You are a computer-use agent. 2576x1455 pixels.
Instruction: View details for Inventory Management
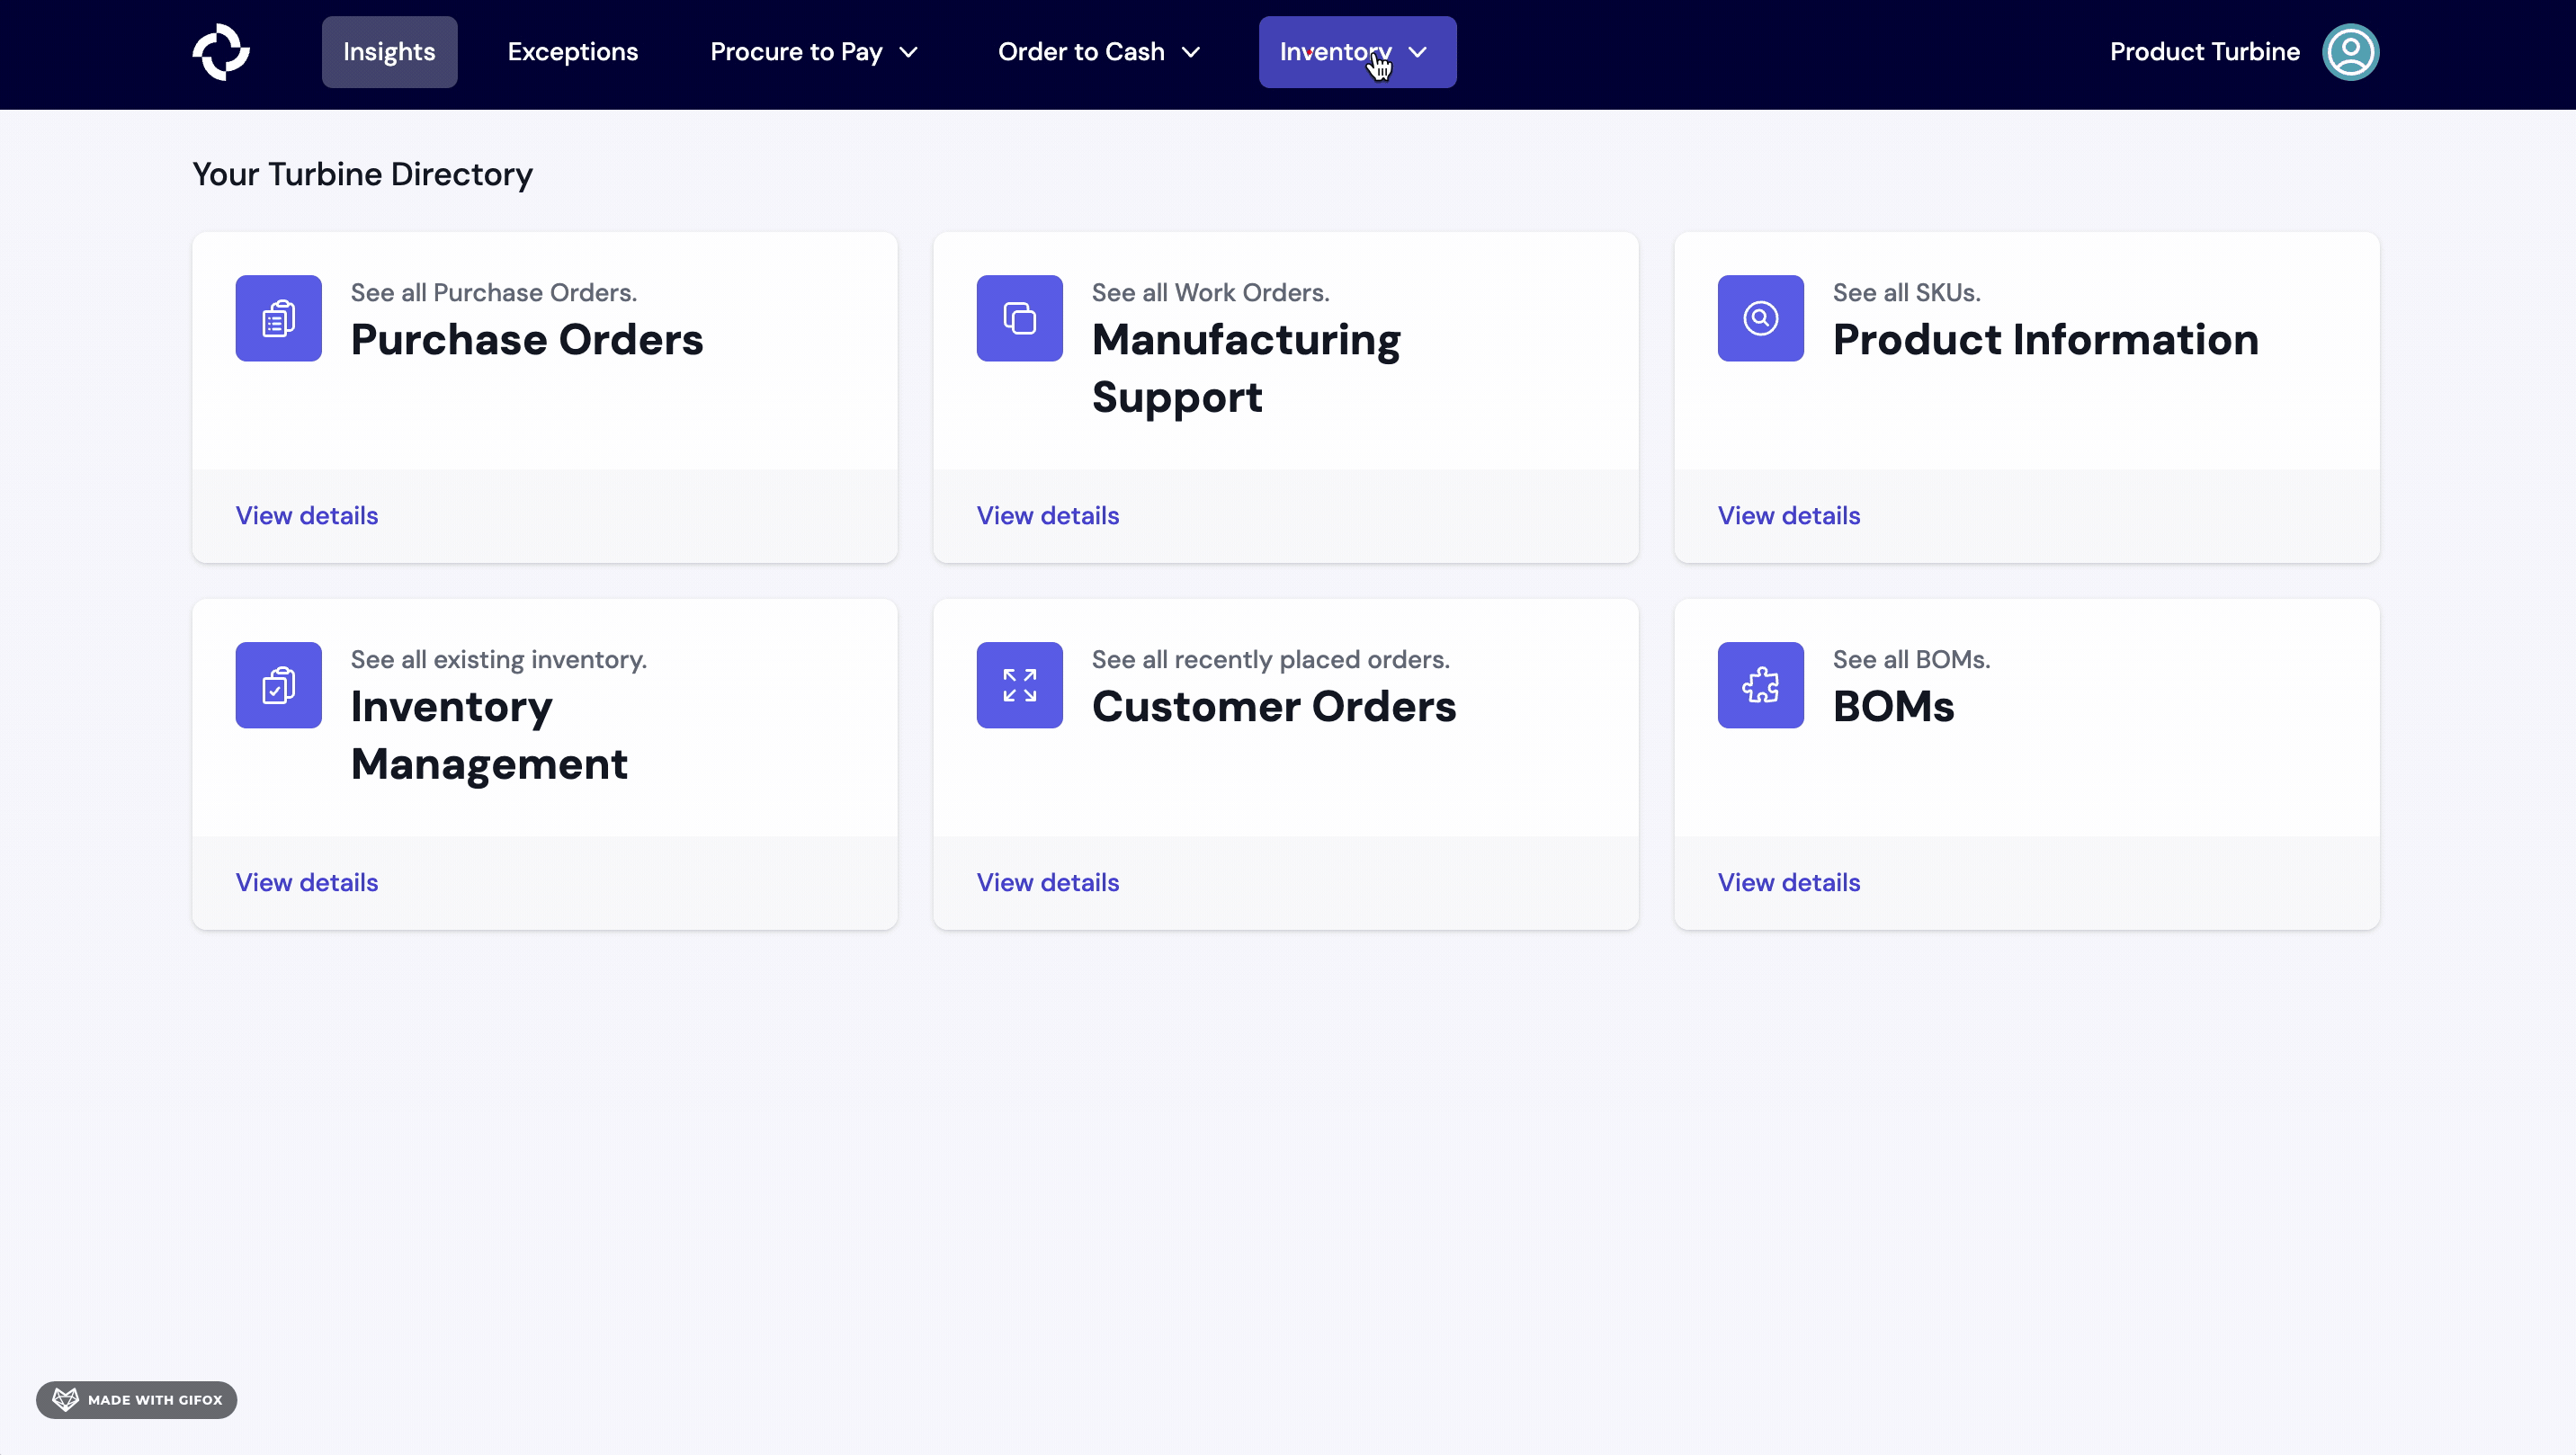pyautogui.click(x=307, y=882)
